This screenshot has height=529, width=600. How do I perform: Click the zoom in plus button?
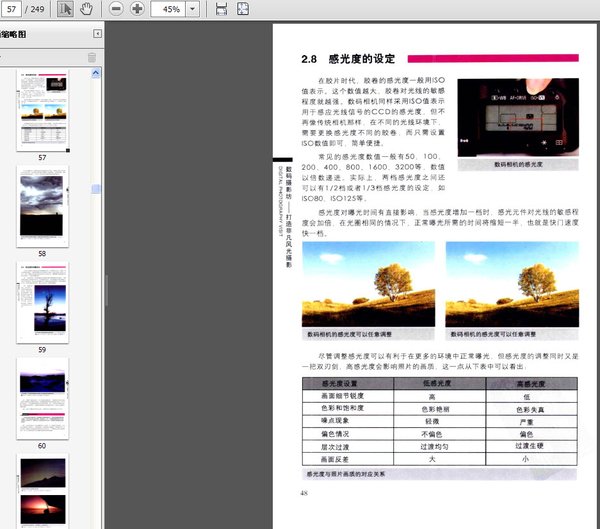[137, 9]
